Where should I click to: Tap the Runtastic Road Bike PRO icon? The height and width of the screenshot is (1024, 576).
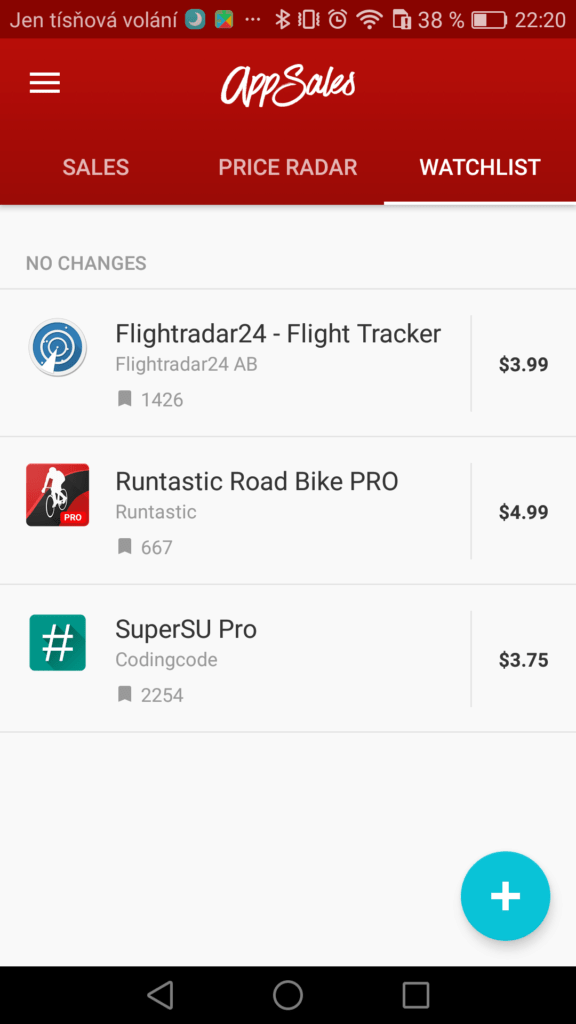57,495
